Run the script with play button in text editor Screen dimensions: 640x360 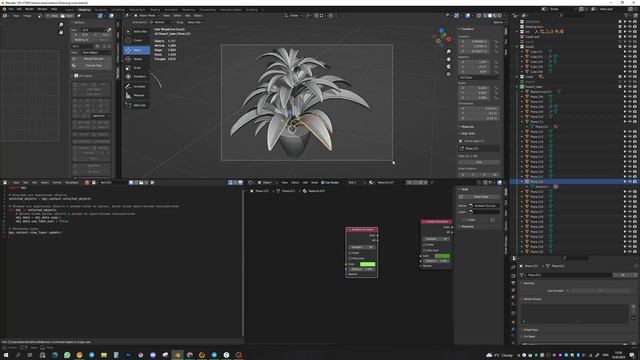152,182
